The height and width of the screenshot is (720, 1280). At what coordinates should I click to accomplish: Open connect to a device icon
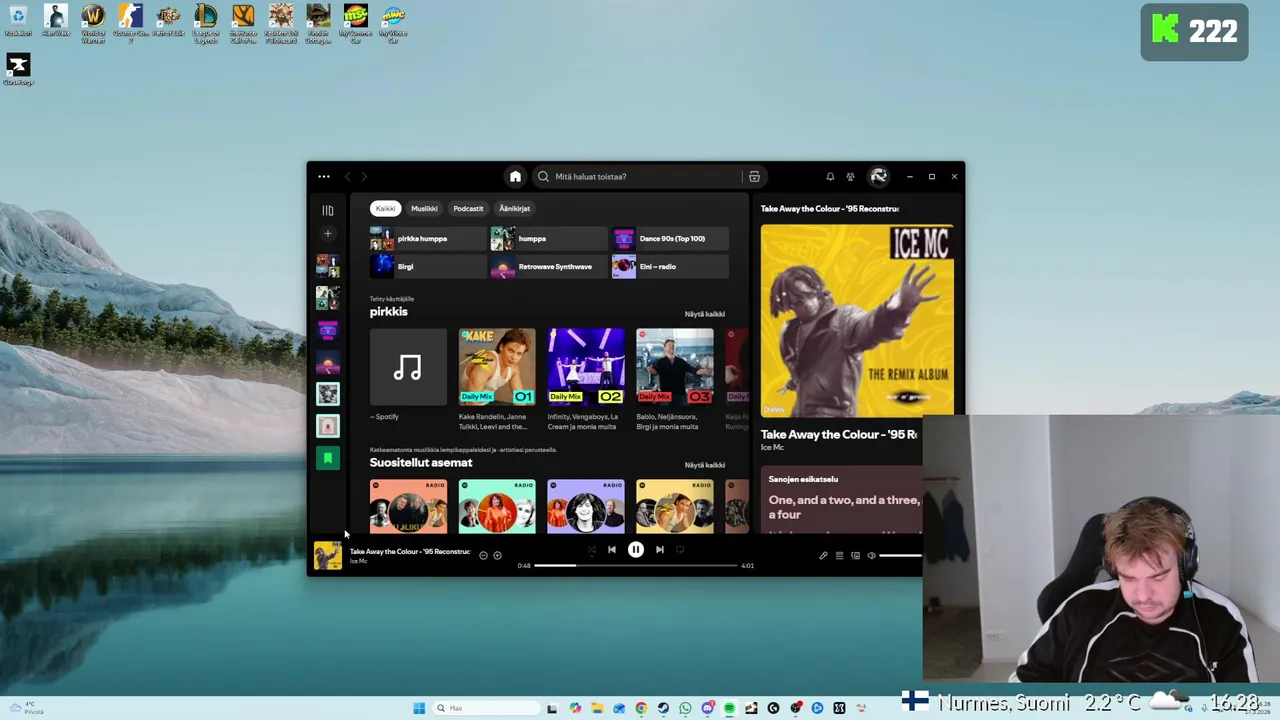point(855,555)
